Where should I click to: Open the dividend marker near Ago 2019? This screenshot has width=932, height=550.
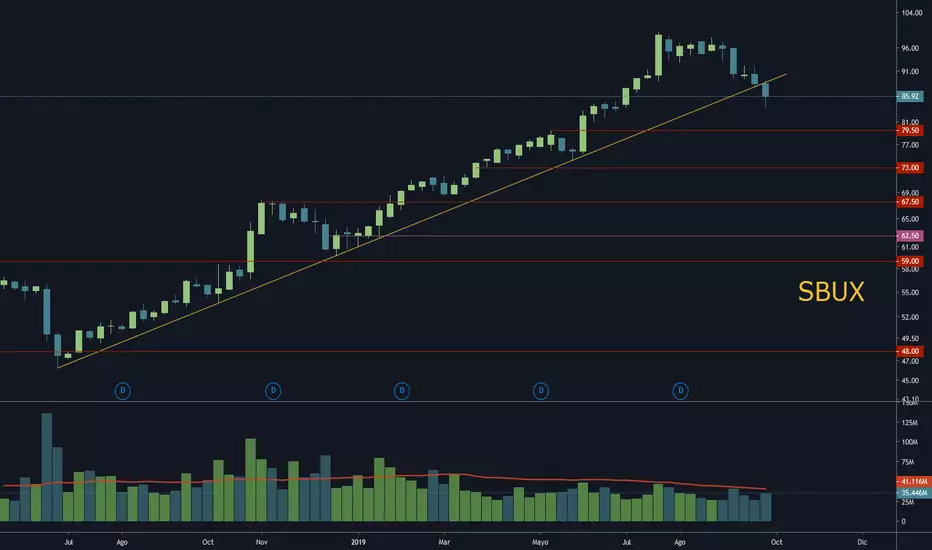click(x=681, y=391)
